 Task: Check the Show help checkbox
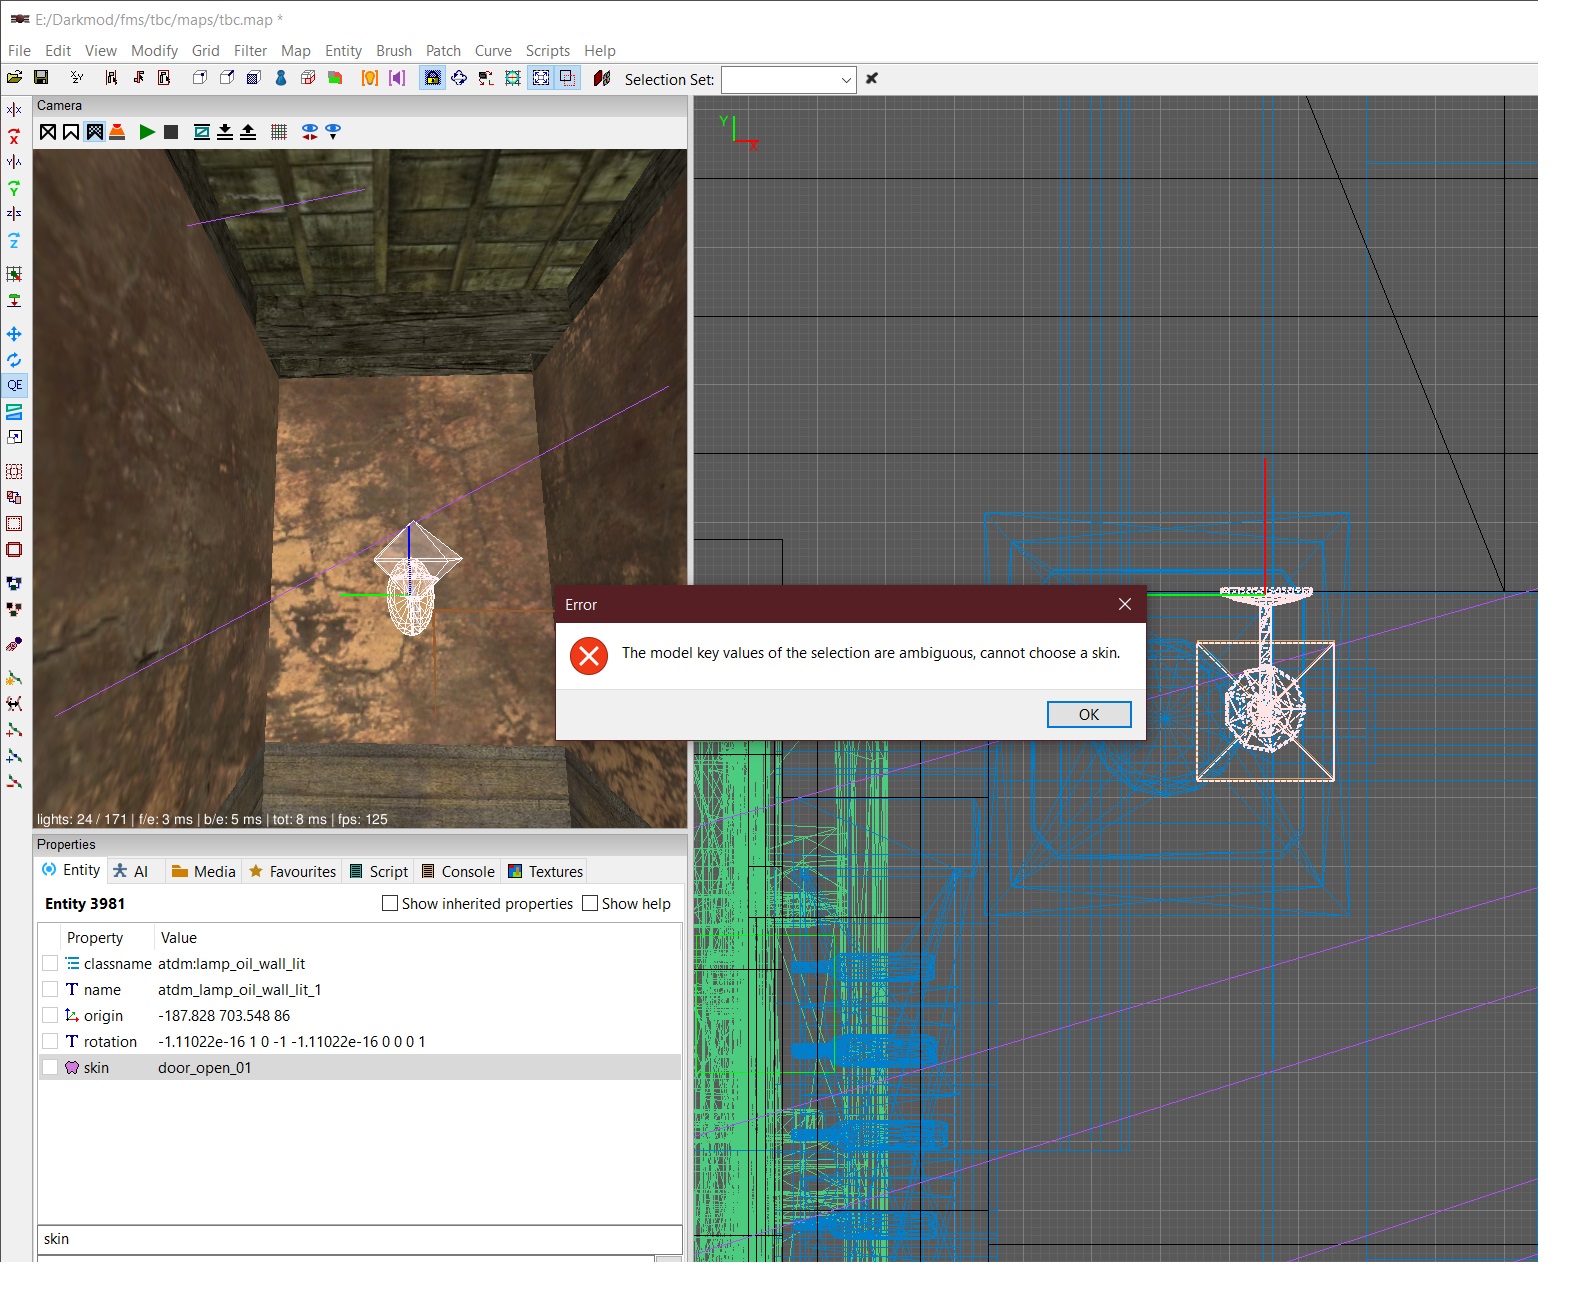[590, 903]
